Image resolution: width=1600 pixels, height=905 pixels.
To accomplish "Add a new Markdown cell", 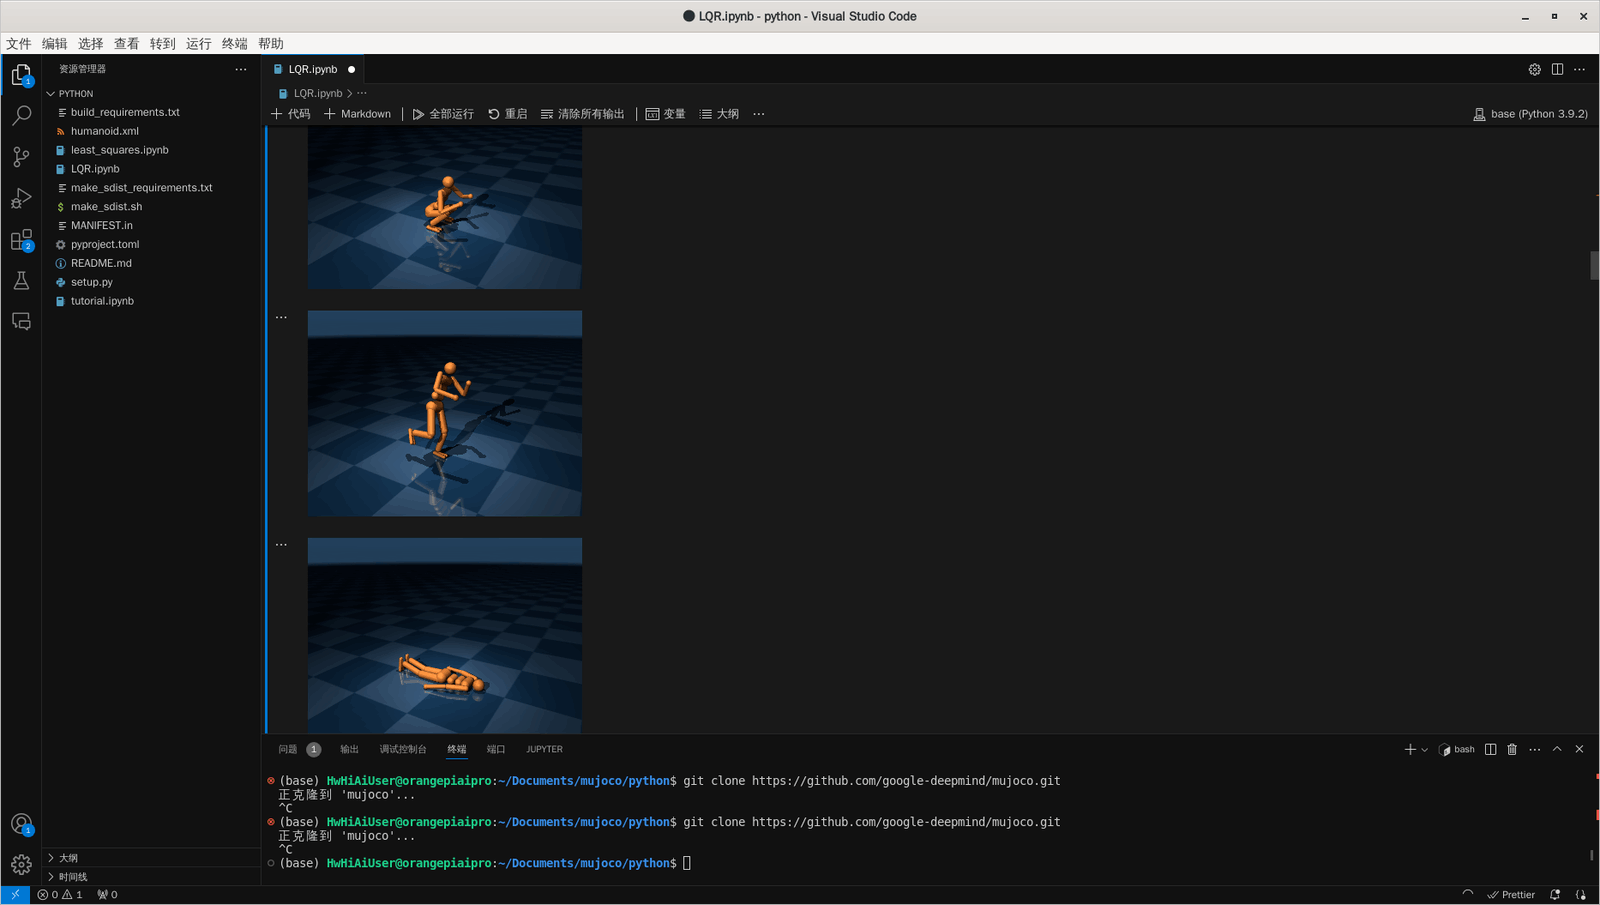I will (x=358, y=114).
